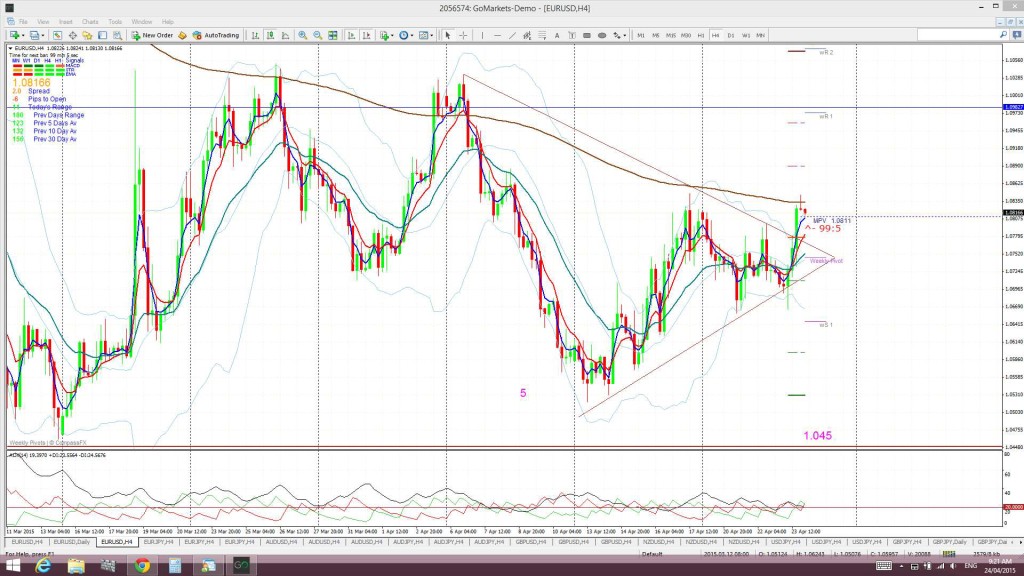This screenshot has height=576, width=1024.
Task: Open the Help menu
Action: pos(168,22)
